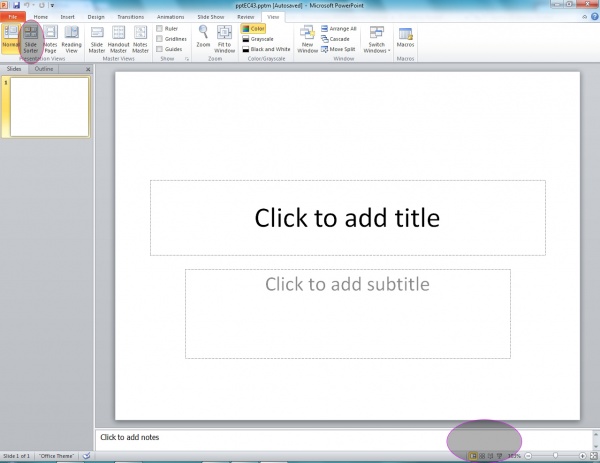The image size is (600, 463).
Task: Click Fit to Window in the Zoom group
Action: pos(225,39)
